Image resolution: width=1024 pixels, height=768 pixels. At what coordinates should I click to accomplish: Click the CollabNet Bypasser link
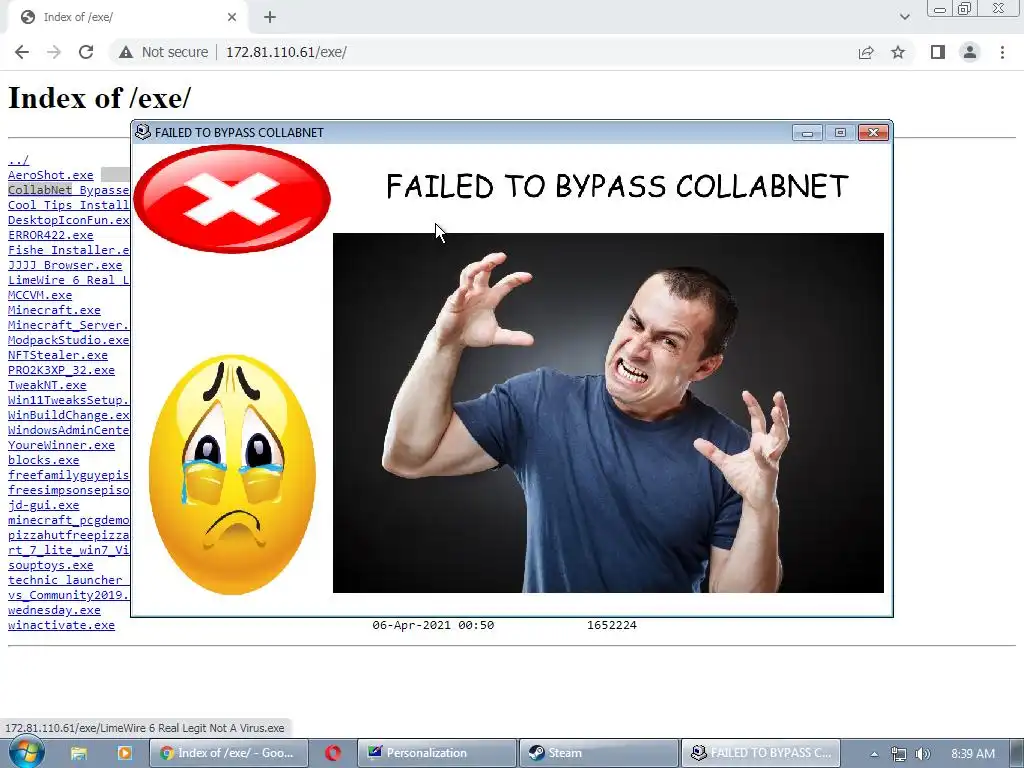pyautogui.click(x=69, y=190)
